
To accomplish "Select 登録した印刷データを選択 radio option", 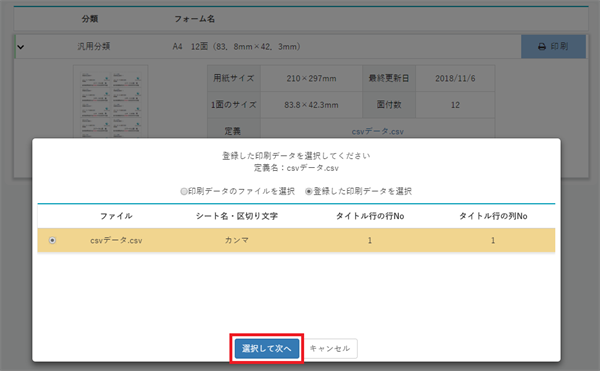I will (308, 191).
